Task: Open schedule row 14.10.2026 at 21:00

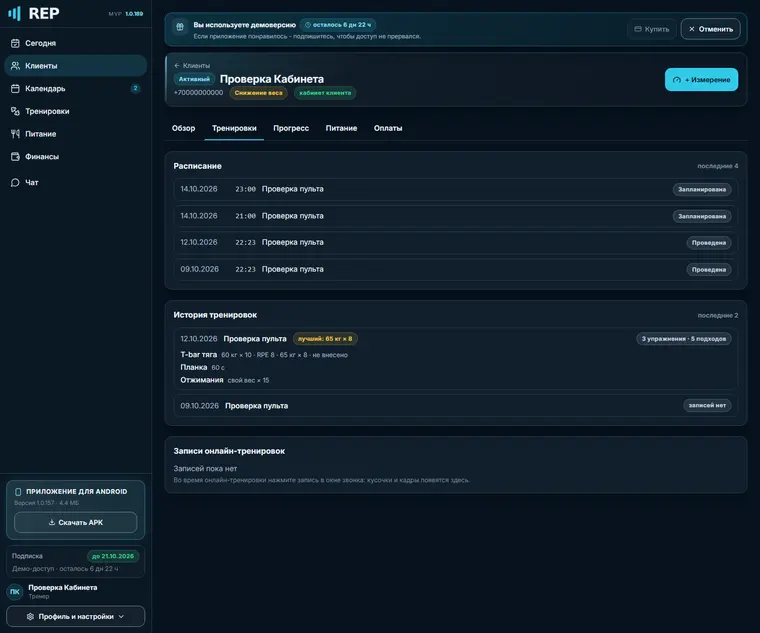Action: pos(456,216)
